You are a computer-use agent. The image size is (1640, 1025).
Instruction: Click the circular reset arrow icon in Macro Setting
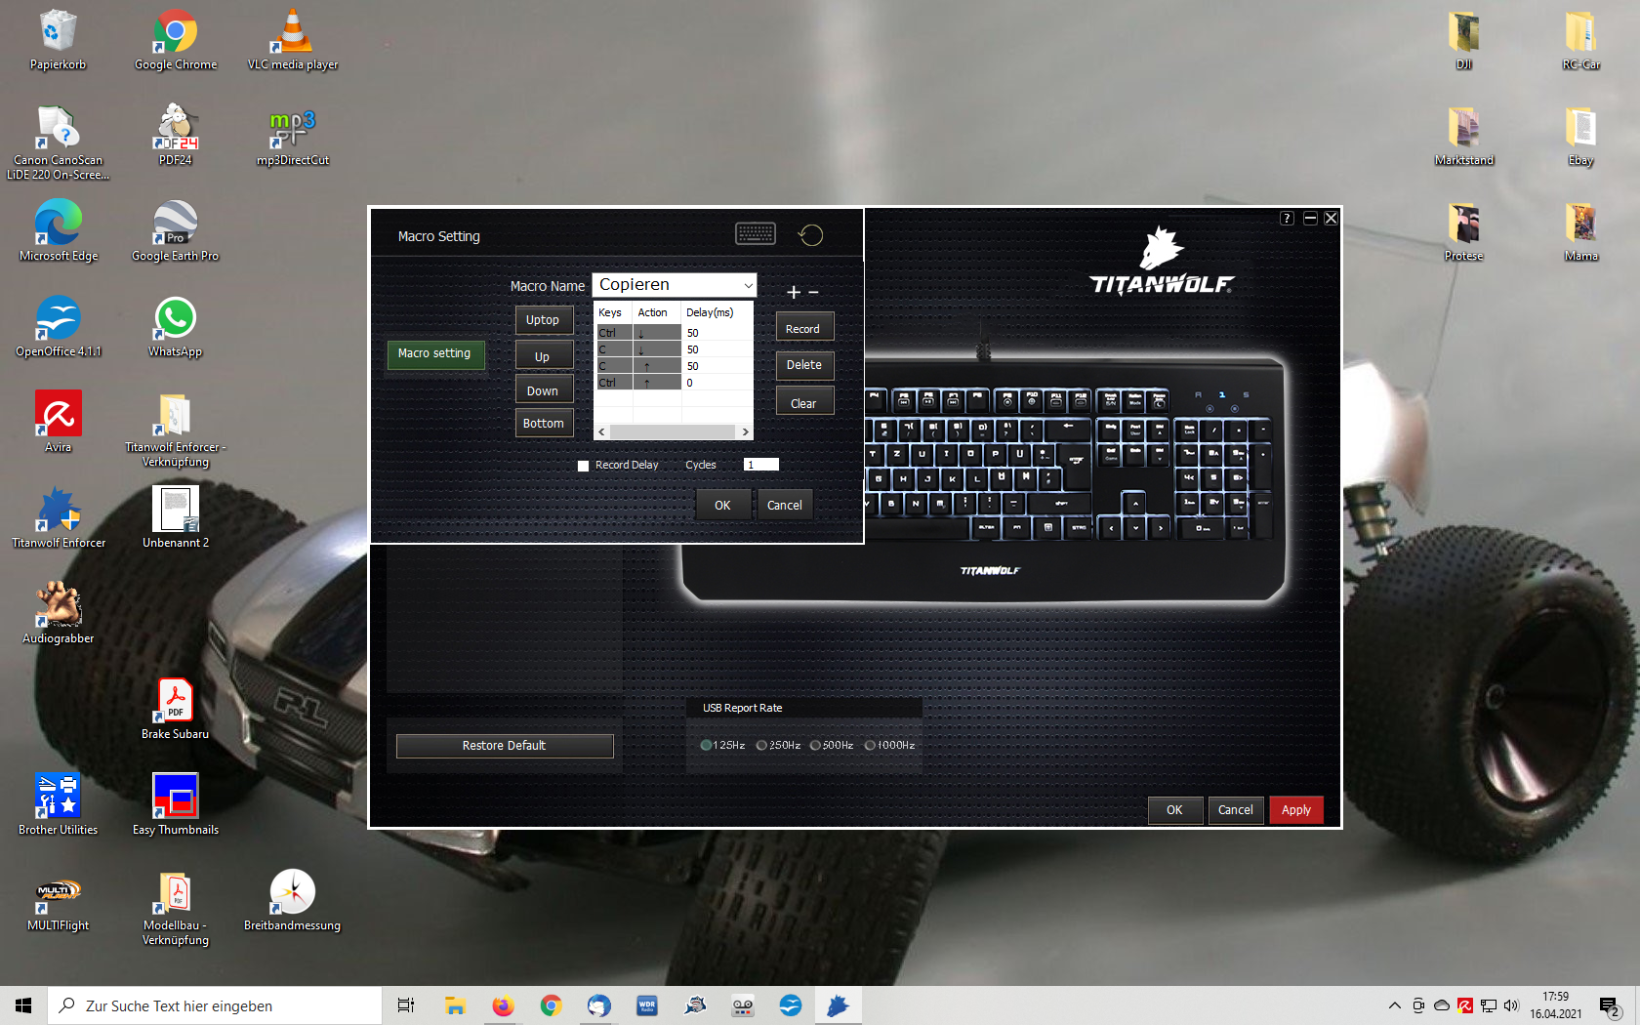click(810, 235)
